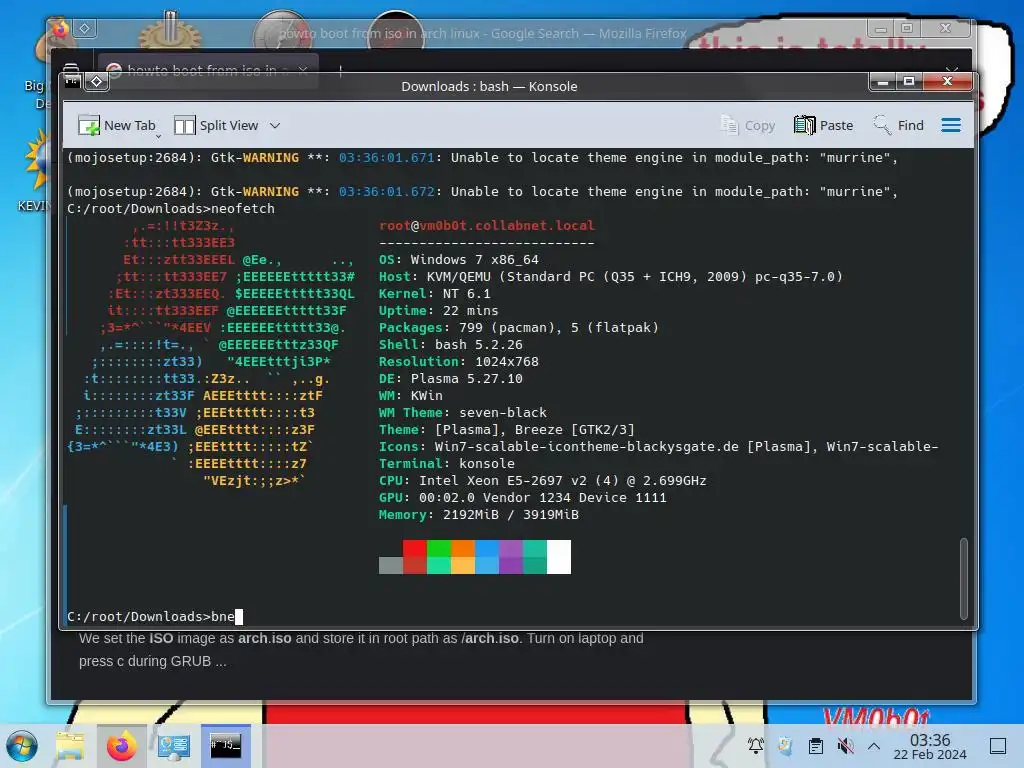1024x768 pixels.
Task: Switch to Firefox from the taskbar
Action: pyautogui.click(x=121, y=746)
